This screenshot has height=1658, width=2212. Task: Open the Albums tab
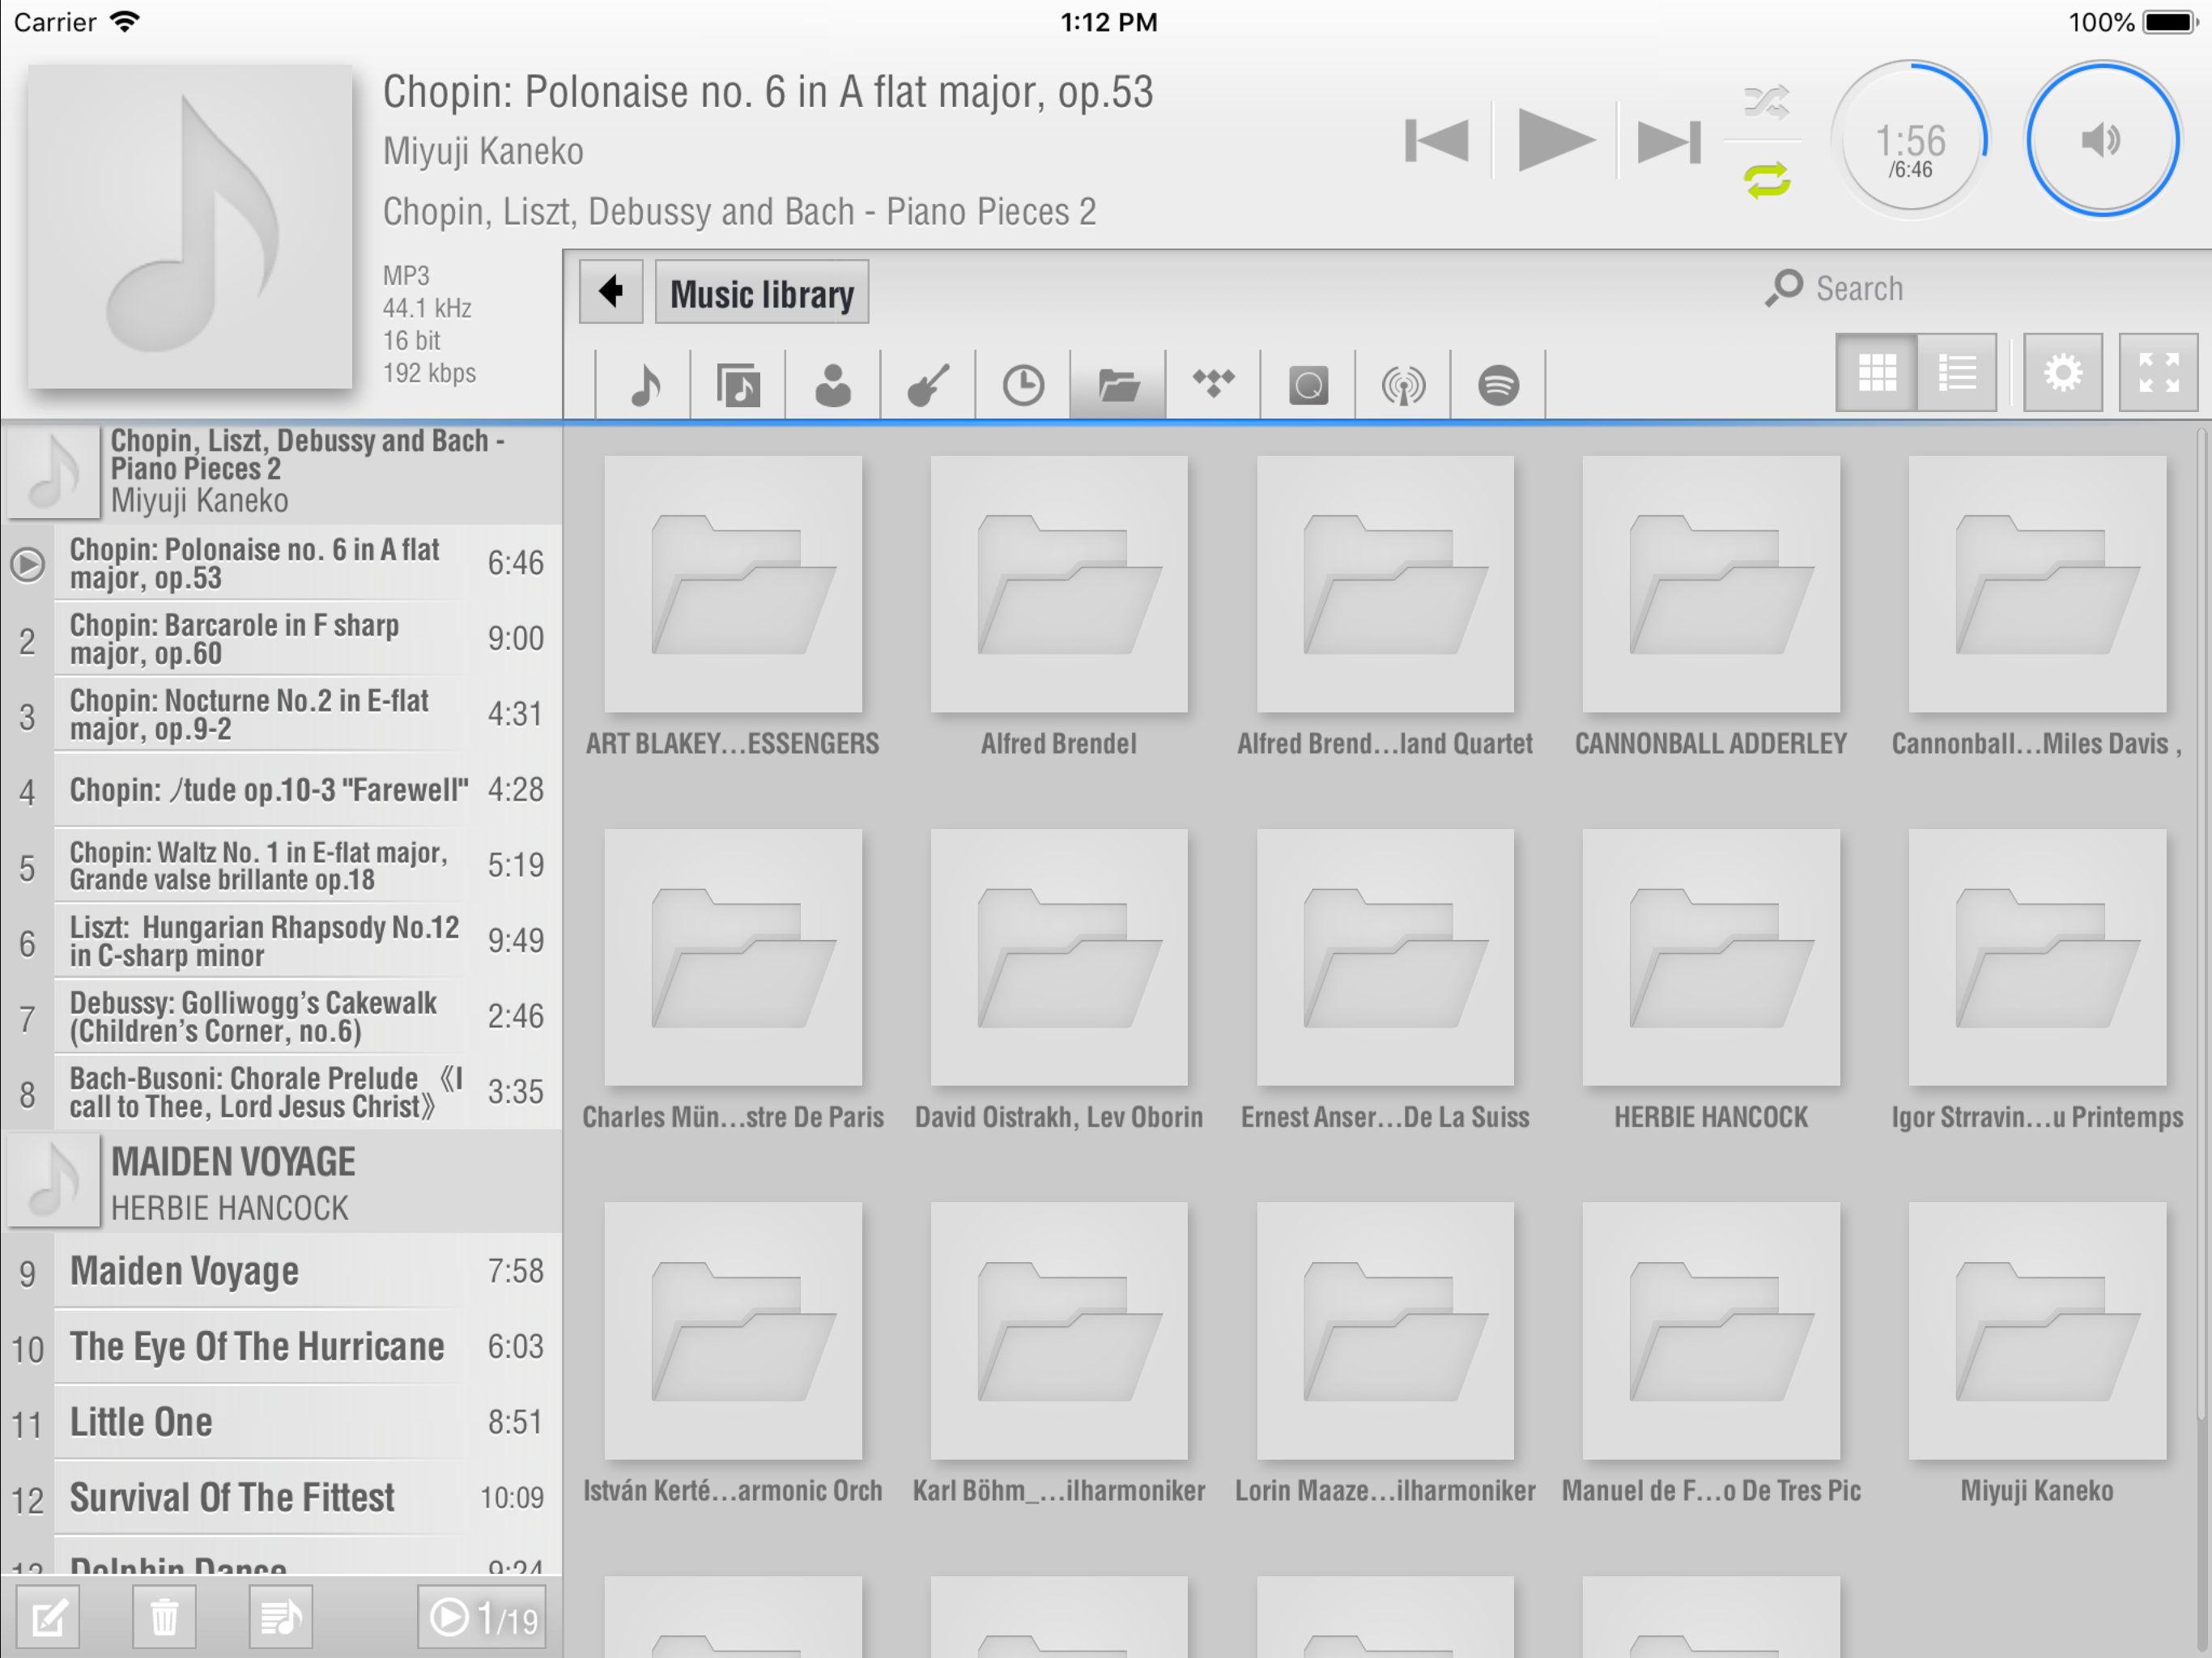pyautogui.click(x=738, y=385)
